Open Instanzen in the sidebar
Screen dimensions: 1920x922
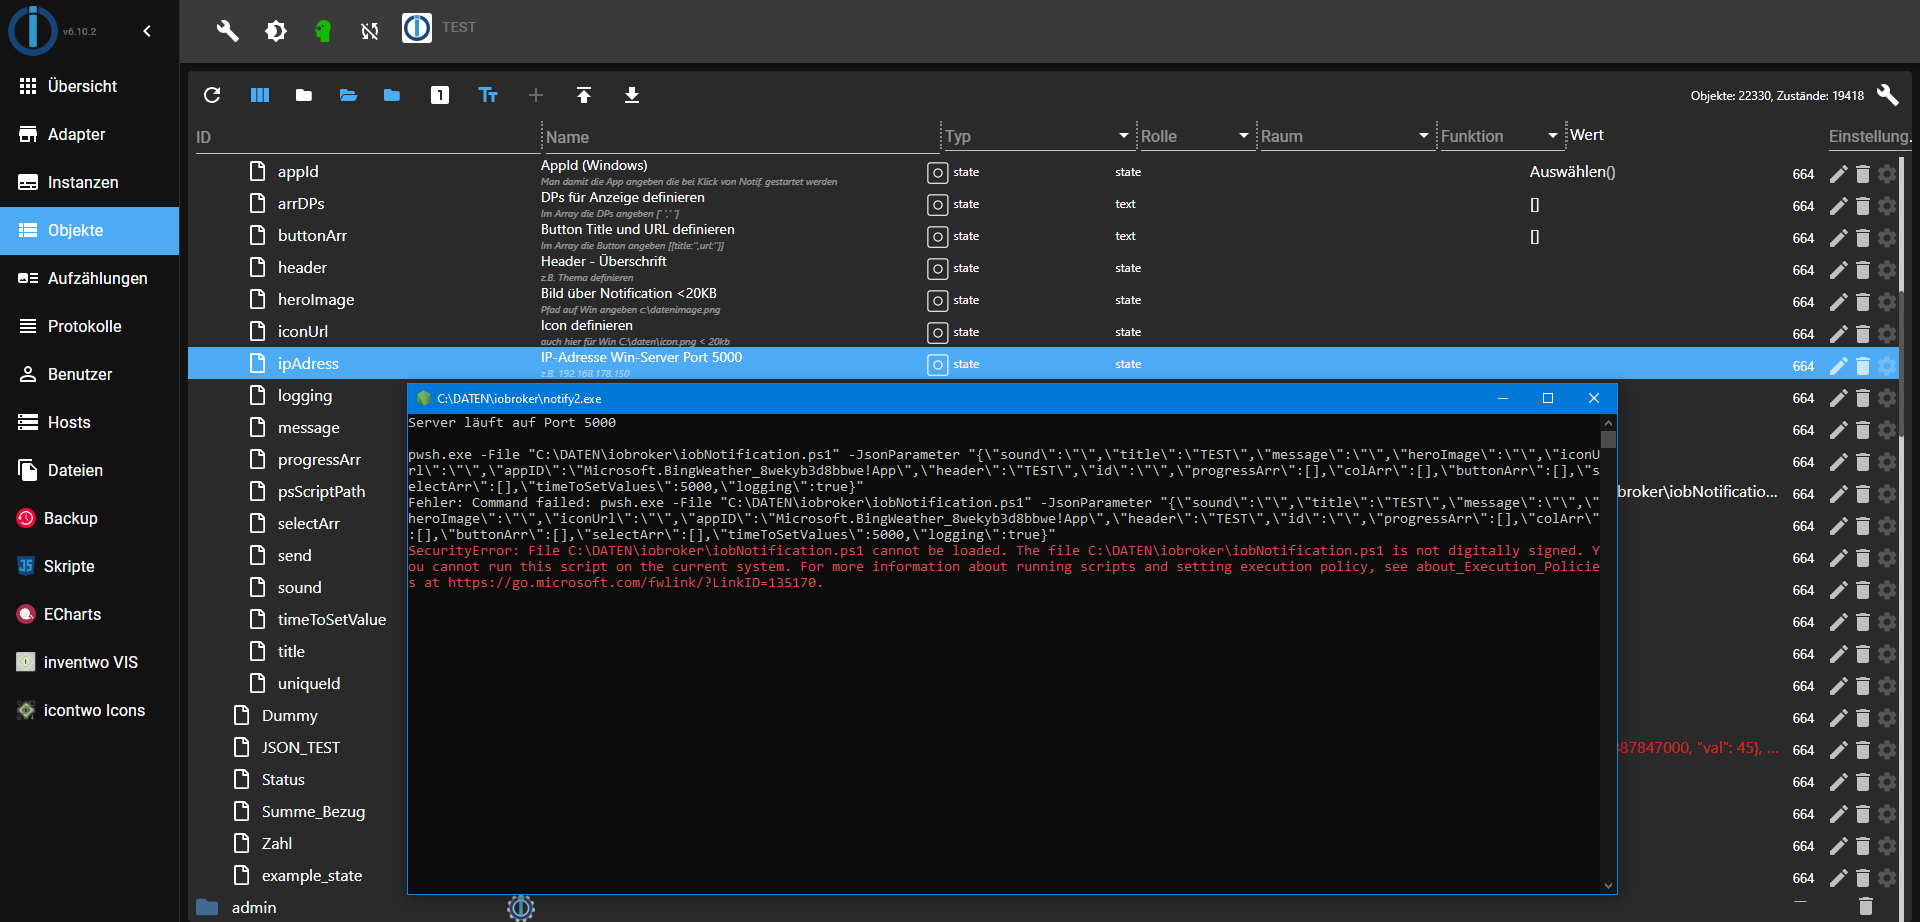click(89, 182)
